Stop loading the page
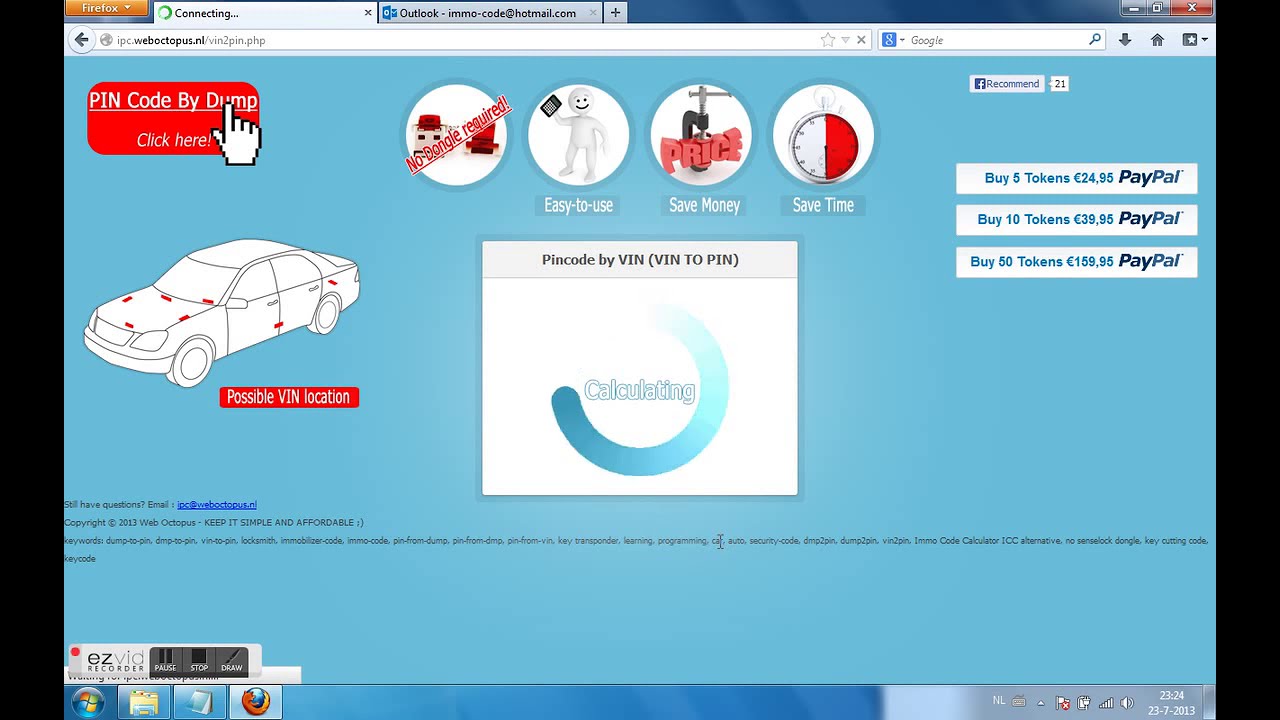Screen dimensions: 1280x720 pos(861,40)
